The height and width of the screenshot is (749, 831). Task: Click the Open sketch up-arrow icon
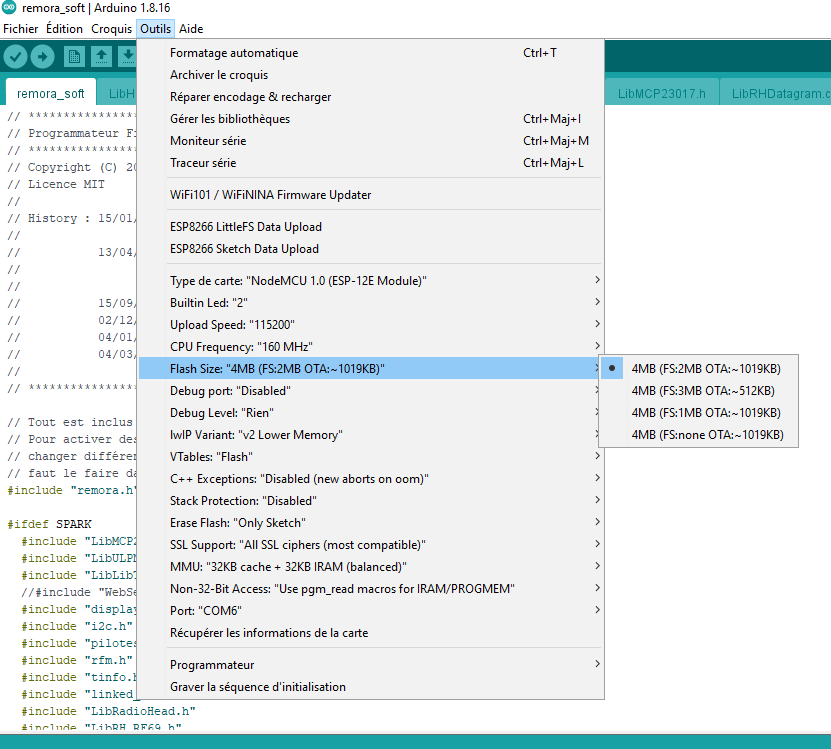pos(101,57)
